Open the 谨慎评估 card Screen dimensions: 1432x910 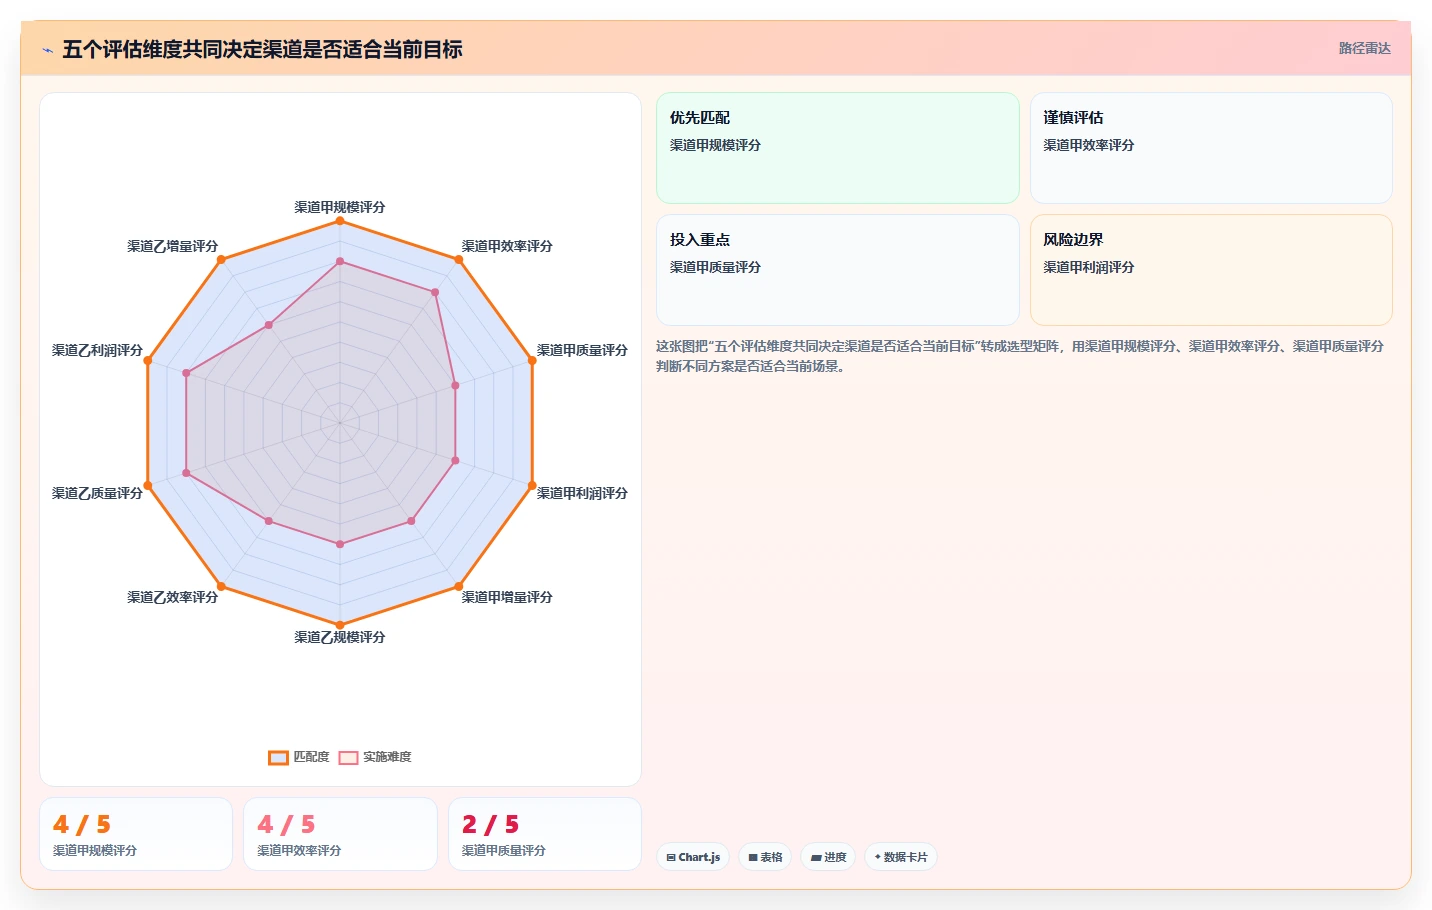click(1211, 148)
